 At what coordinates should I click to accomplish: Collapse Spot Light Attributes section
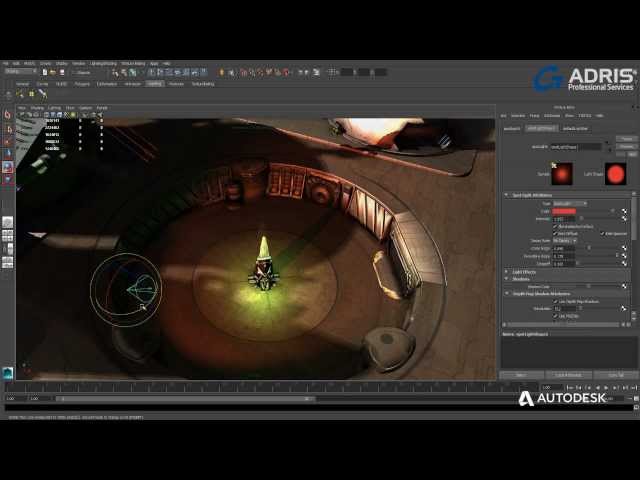507,195
